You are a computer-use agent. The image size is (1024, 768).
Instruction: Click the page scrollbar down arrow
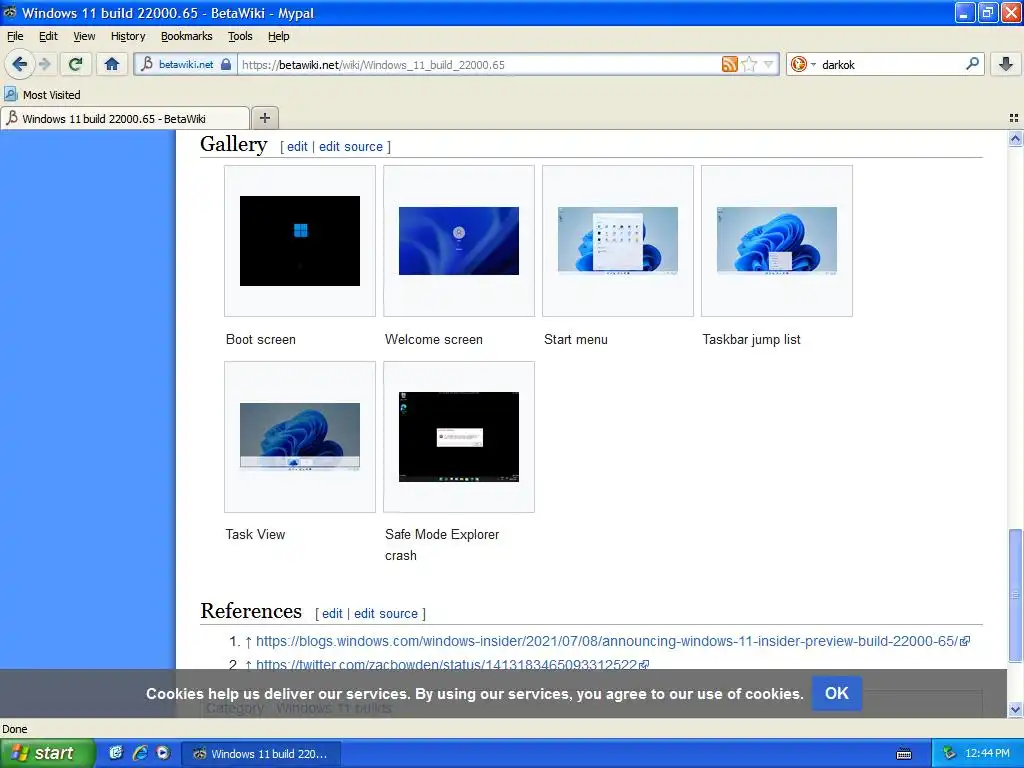coord(1015,709)
